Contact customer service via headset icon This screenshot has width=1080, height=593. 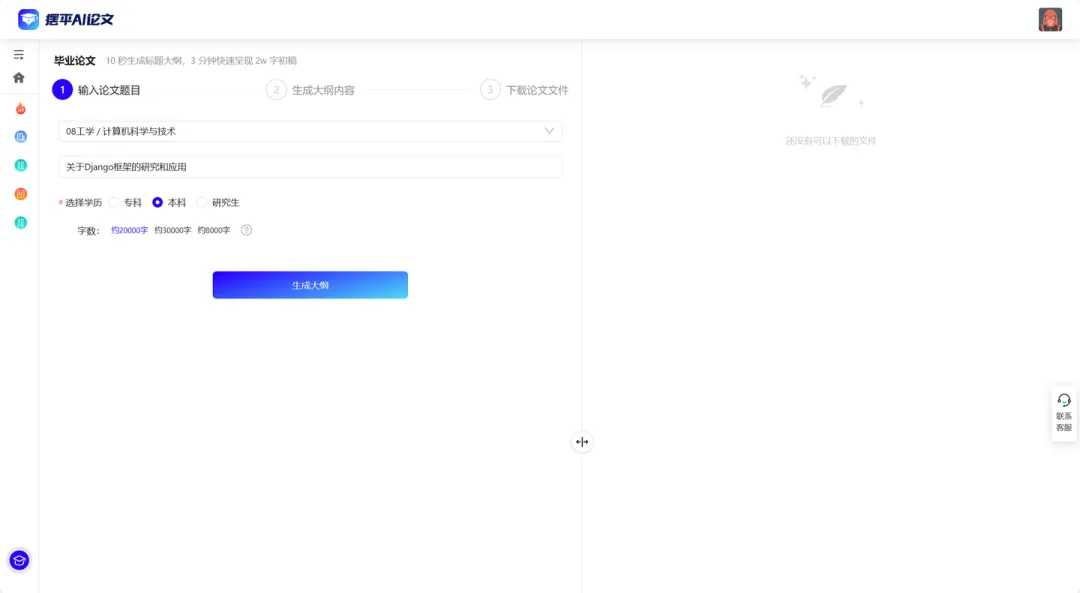(1063, 412)
